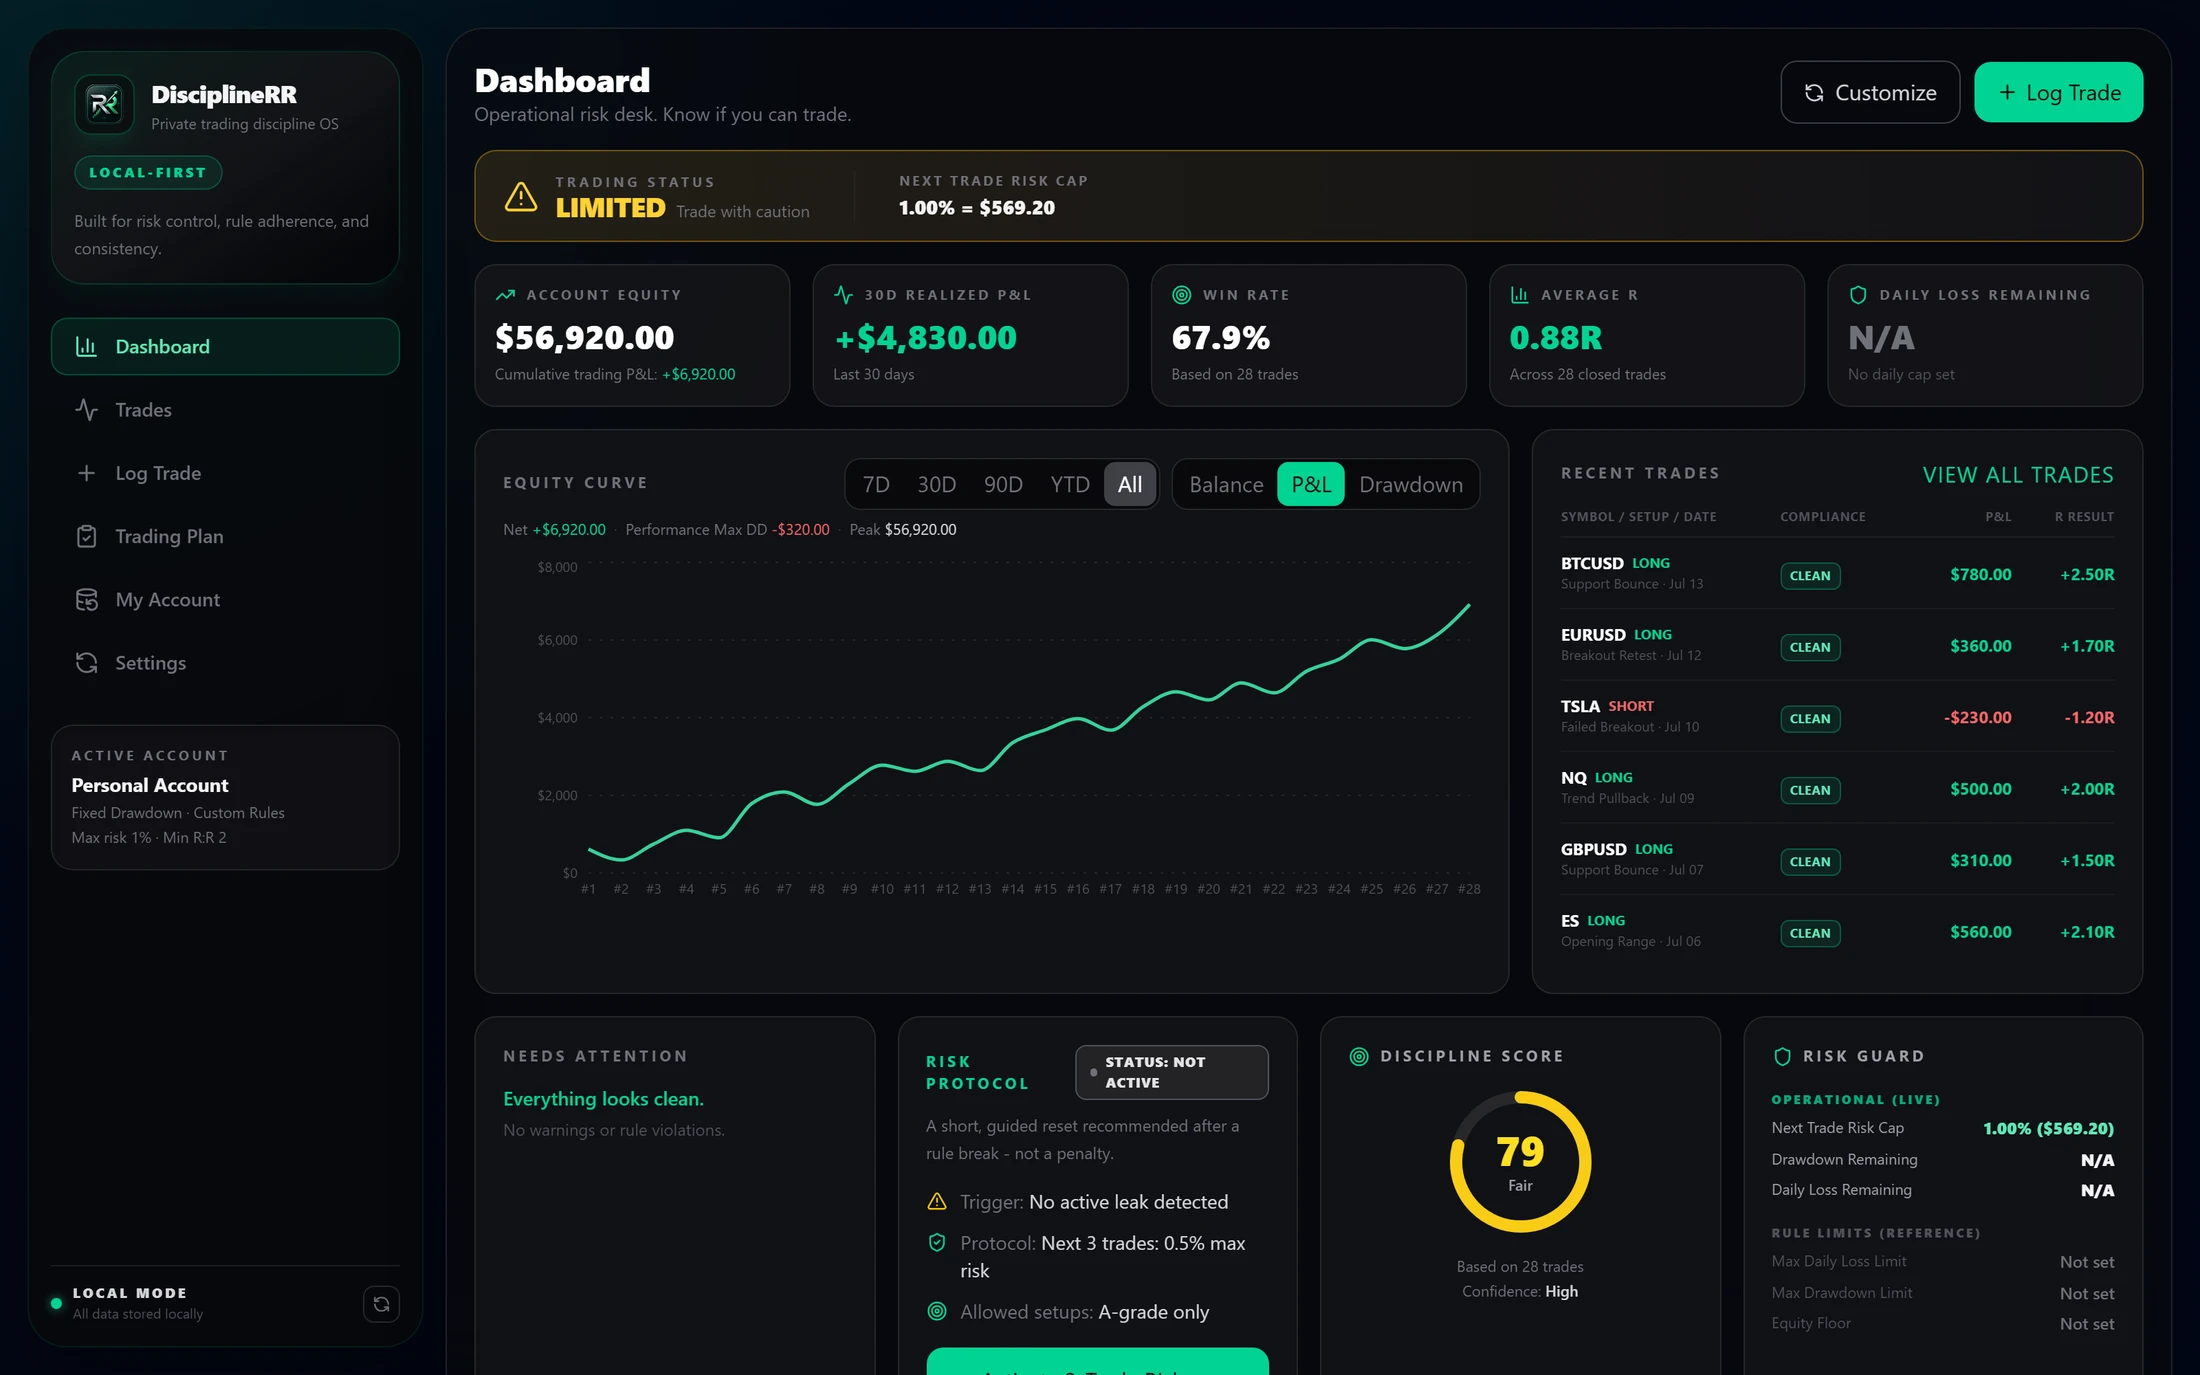Viewport: 2200px width, 1375px height.
Task: Select the 30D time range
Action: point(937,484)
